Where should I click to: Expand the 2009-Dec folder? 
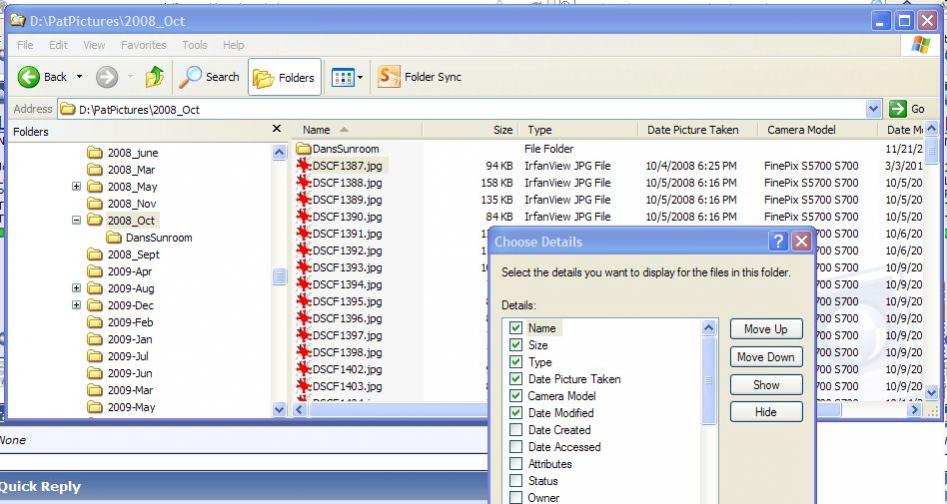click(76, 305)
